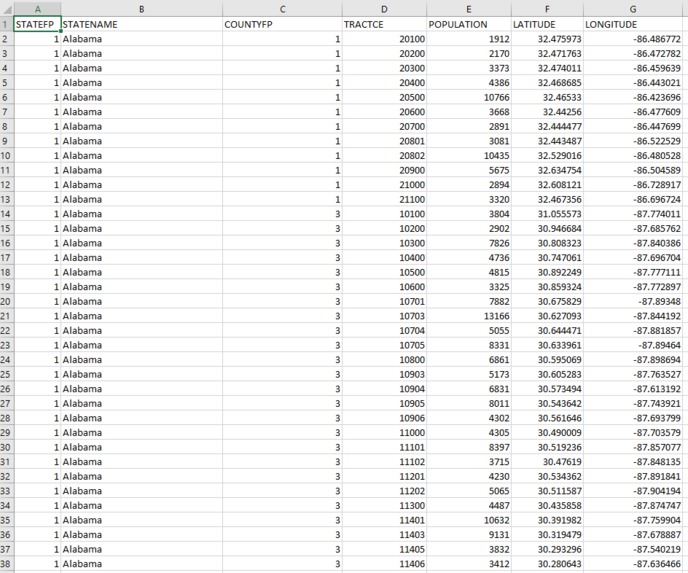
Task: Click population cell 10435
Action: pos(469,155)
